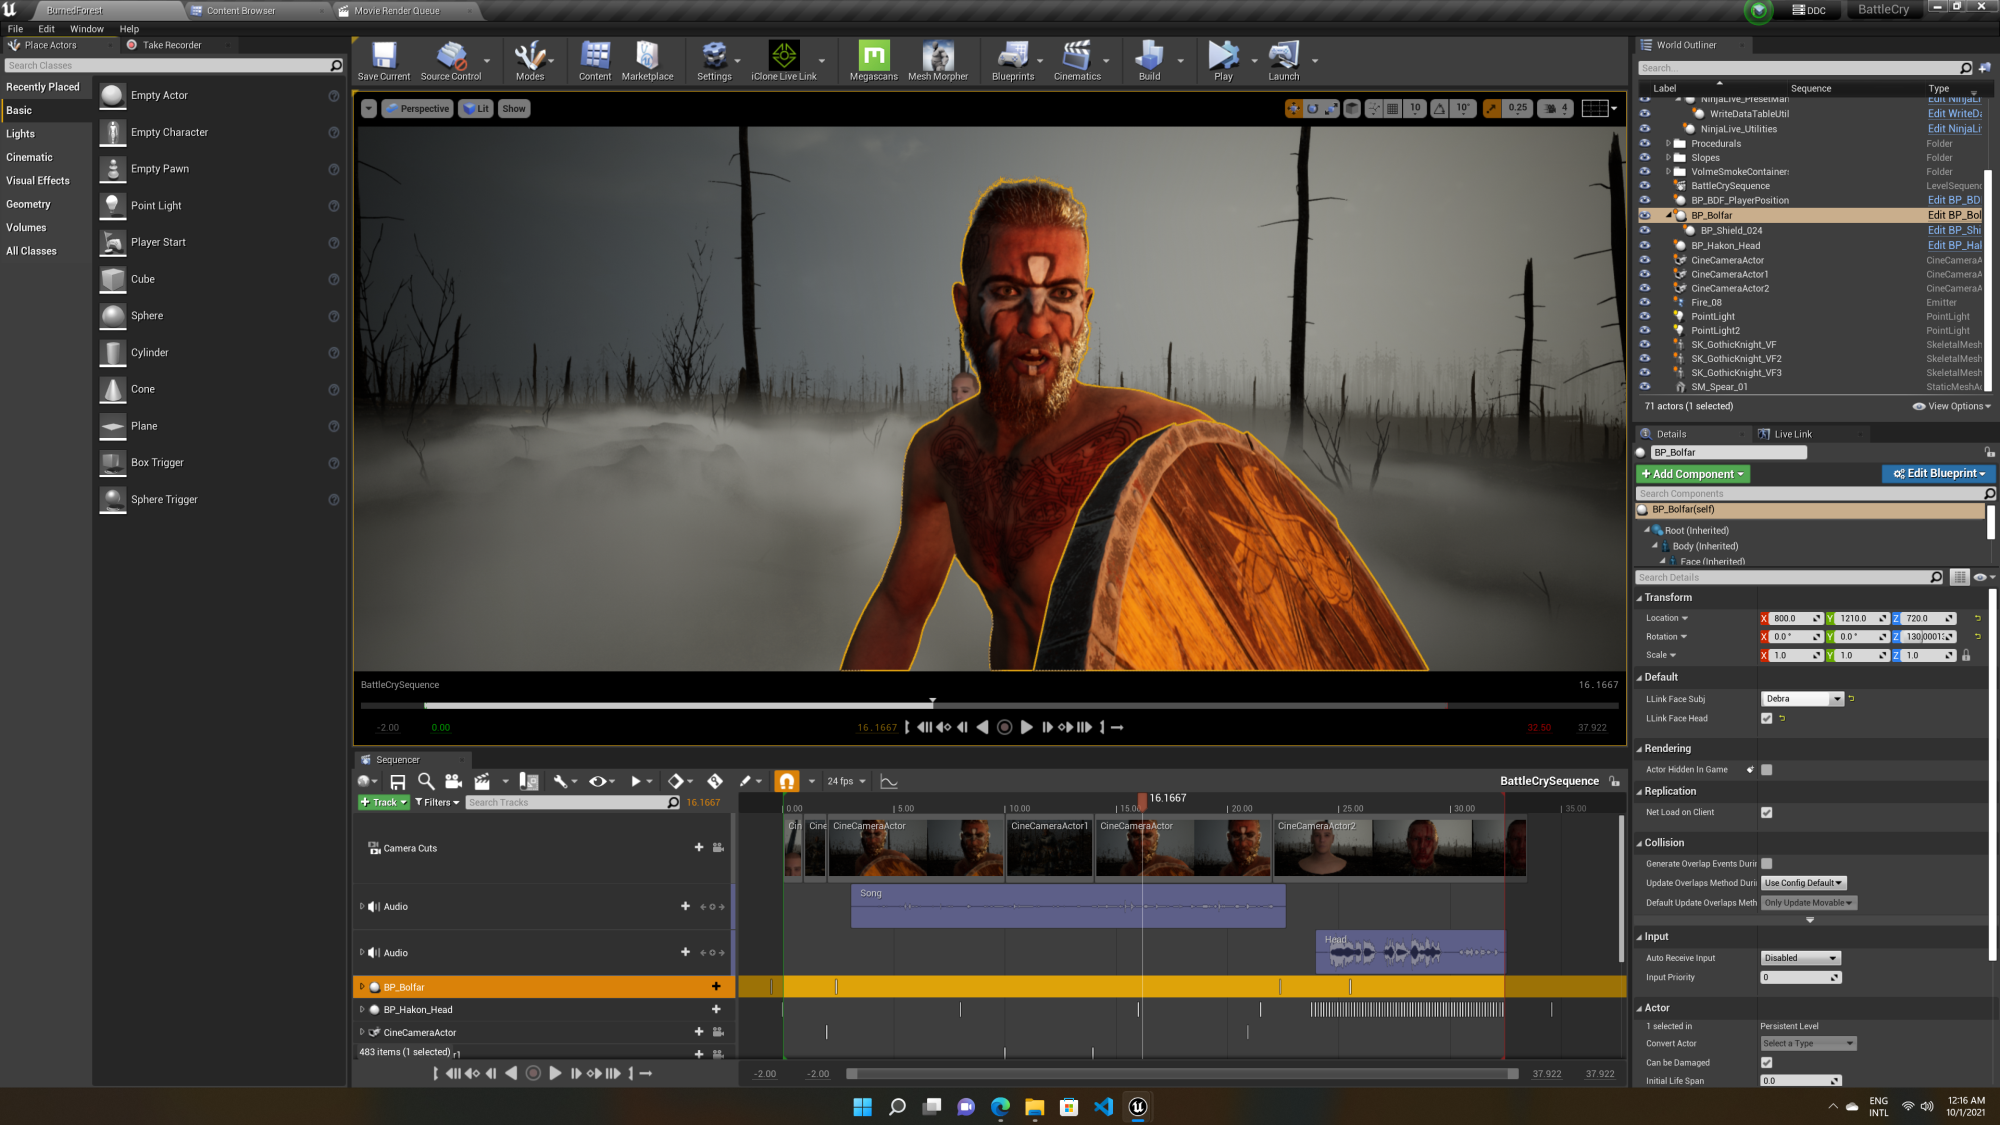
Task: Launch iClone Live Link from the toolbar
Action: [x=783, y=60]
